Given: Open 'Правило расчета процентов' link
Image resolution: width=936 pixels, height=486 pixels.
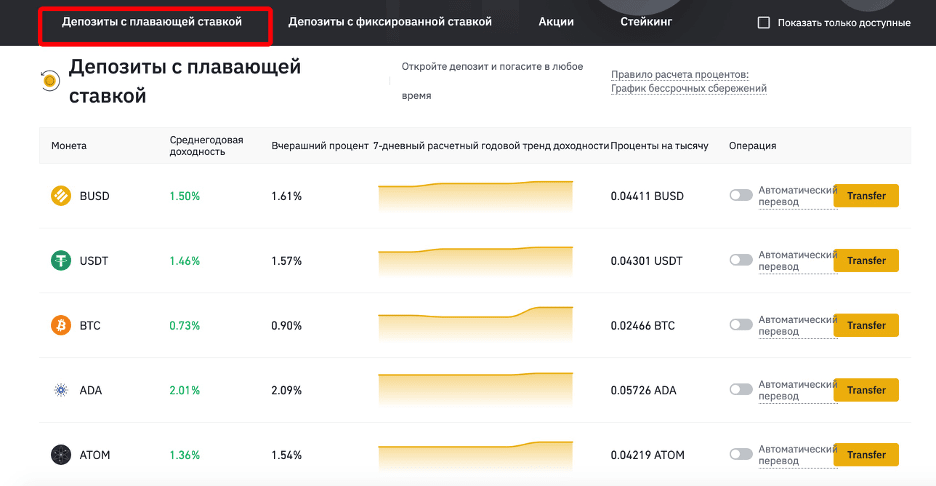Looking at the screenshot, I should (679, 75).
